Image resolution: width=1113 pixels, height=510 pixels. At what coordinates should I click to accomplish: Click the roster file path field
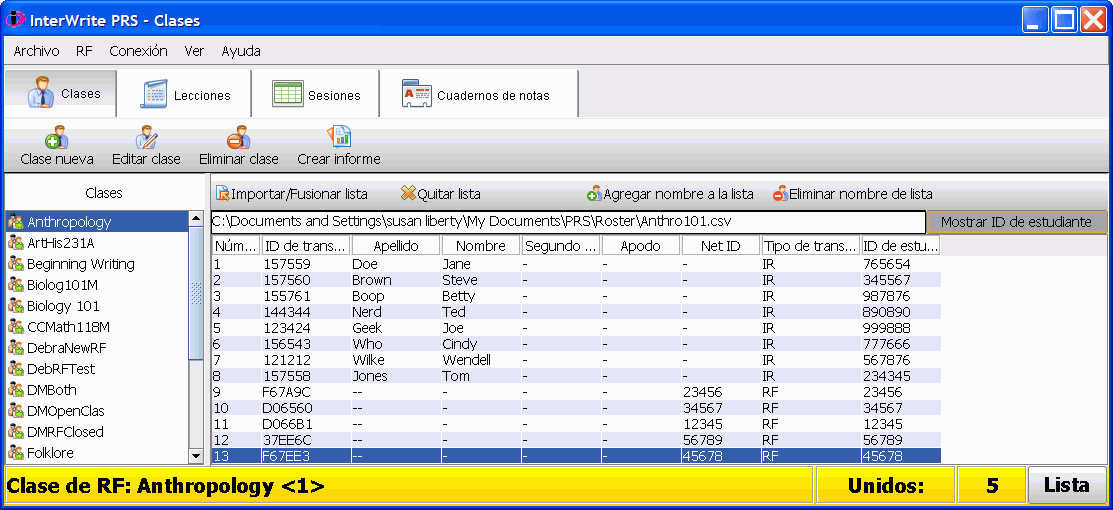(569, 222)
